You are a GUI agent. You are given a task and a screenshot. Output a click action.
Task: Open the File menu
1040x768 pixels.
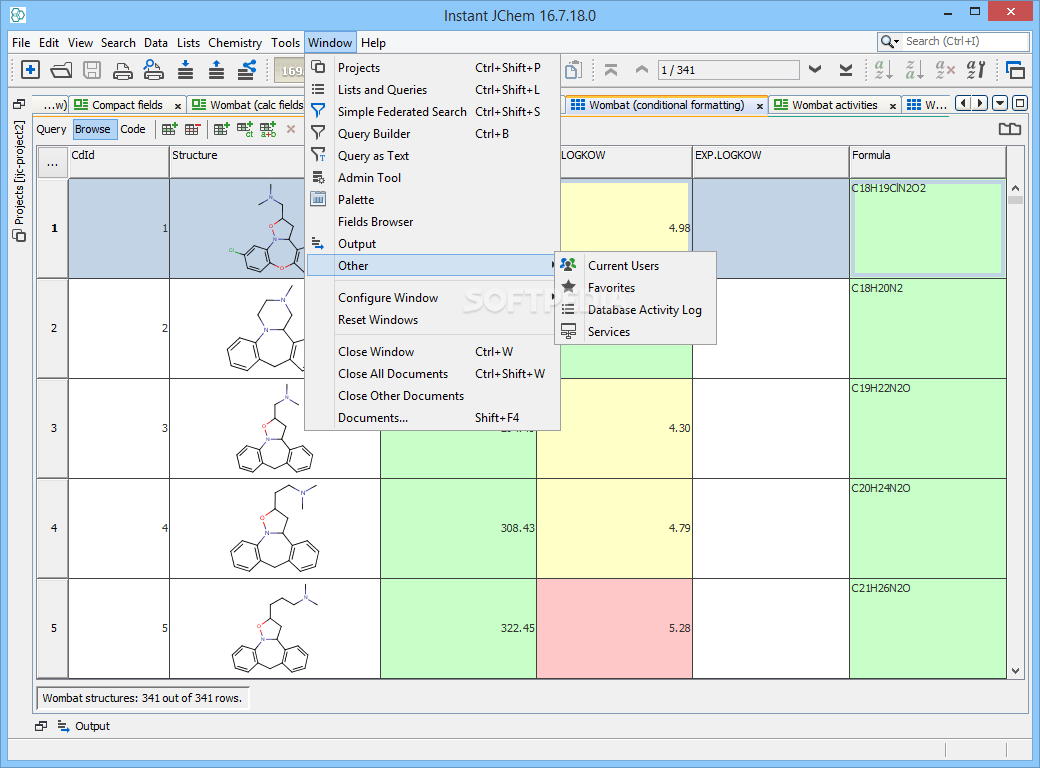(21, 42)
